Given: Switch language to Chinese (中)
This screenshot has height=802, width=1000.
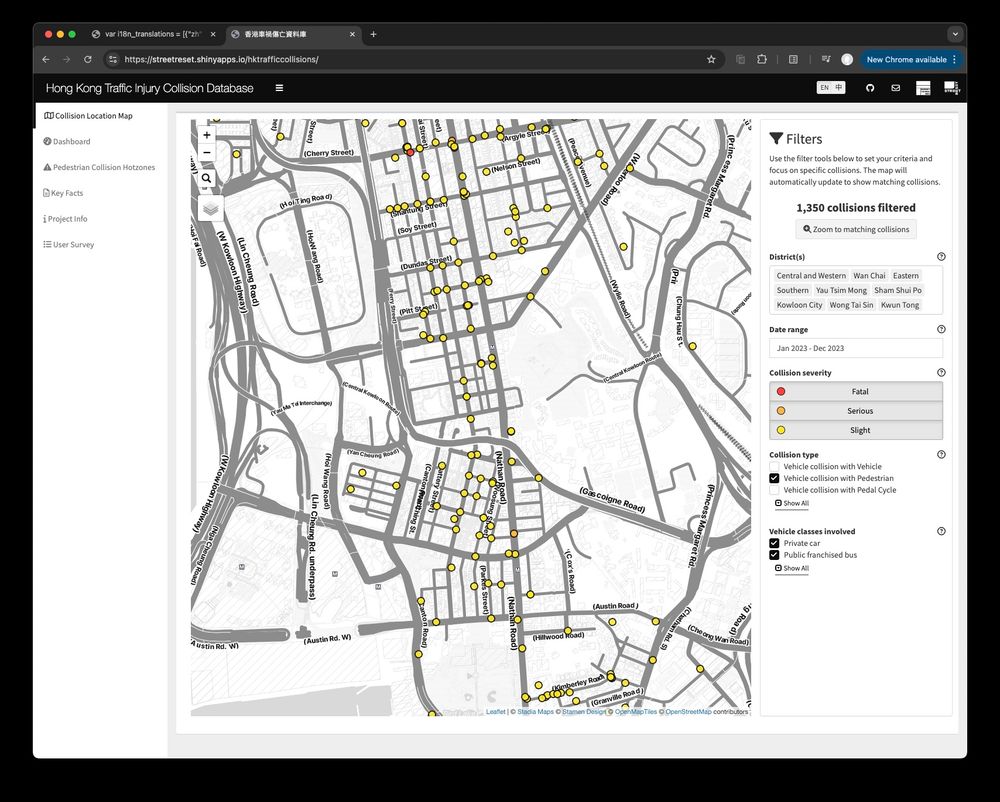Looking at the screenshot, I should (x=839, y=88).
